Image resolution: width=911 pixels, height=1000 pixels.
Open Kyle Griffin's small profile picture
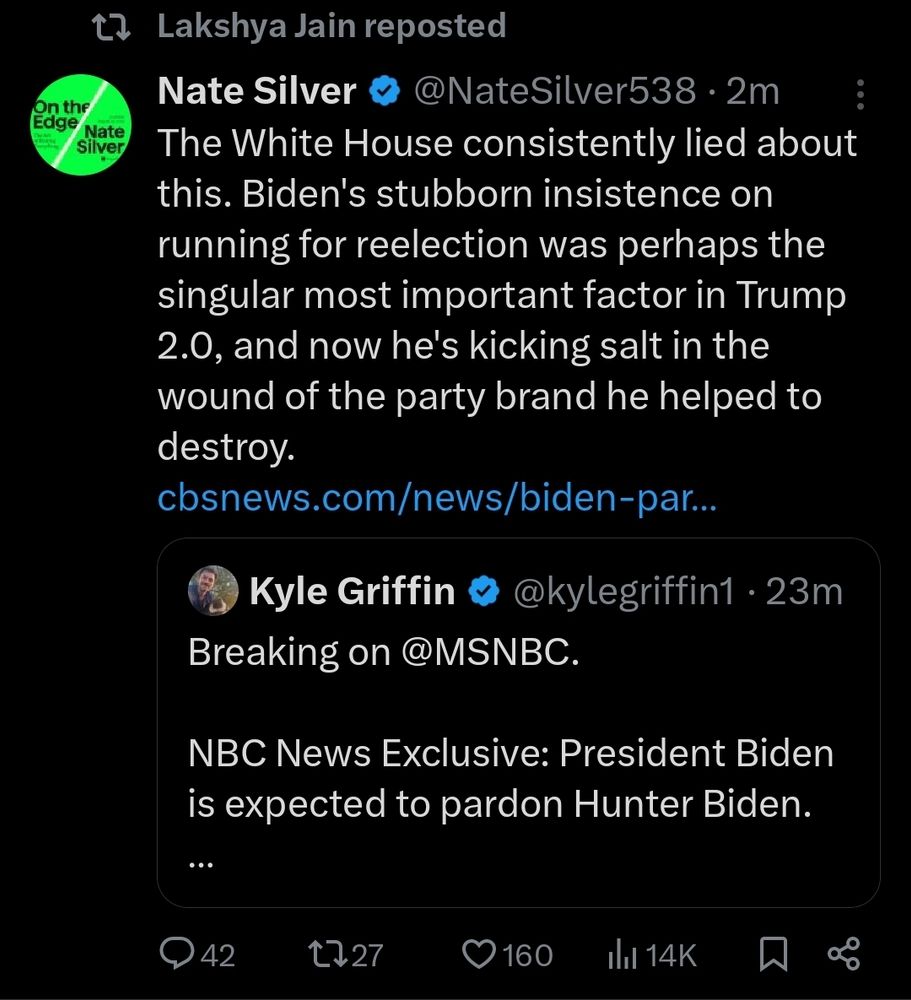click(212, 590)
